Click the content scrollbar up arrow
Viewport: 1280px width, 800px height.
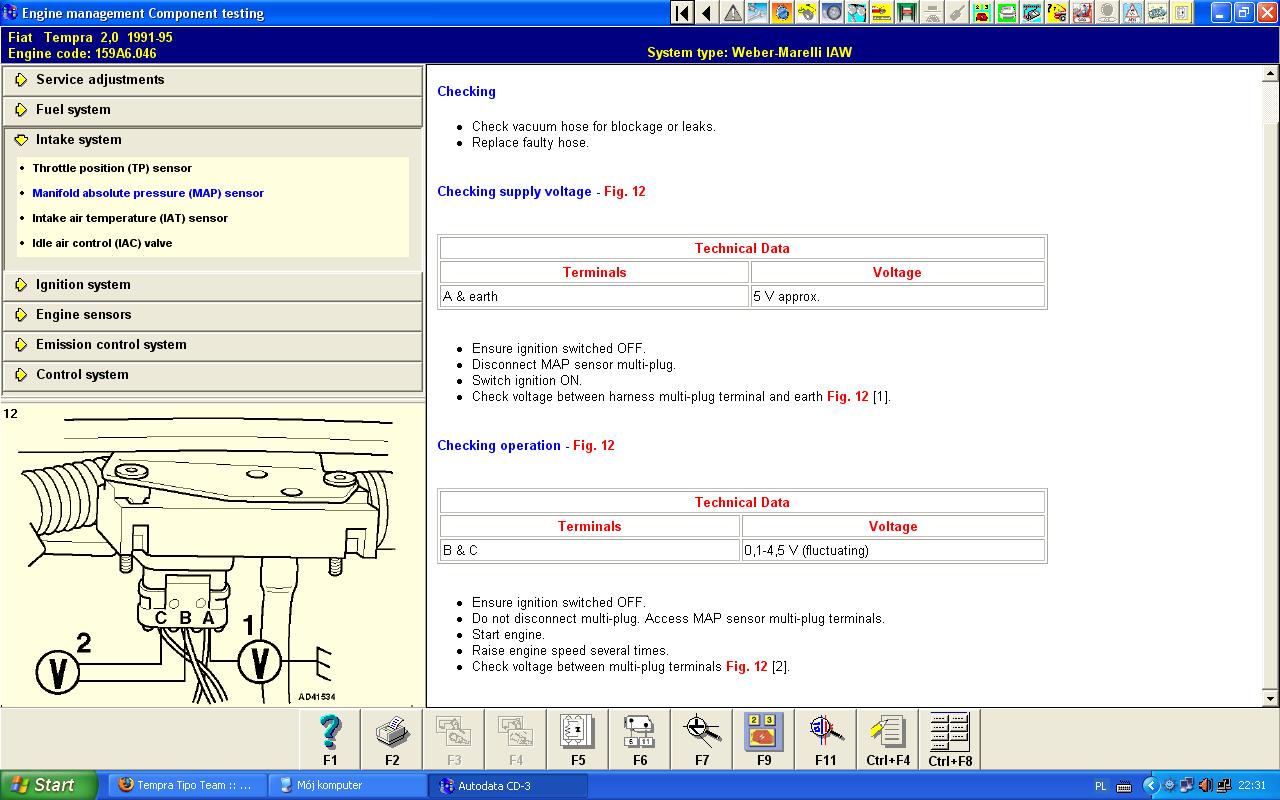1271,74
